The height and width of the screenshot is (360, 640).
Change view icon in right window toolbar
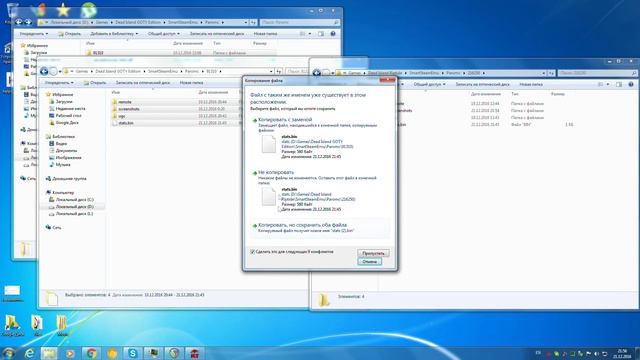(x=600, y=84)
